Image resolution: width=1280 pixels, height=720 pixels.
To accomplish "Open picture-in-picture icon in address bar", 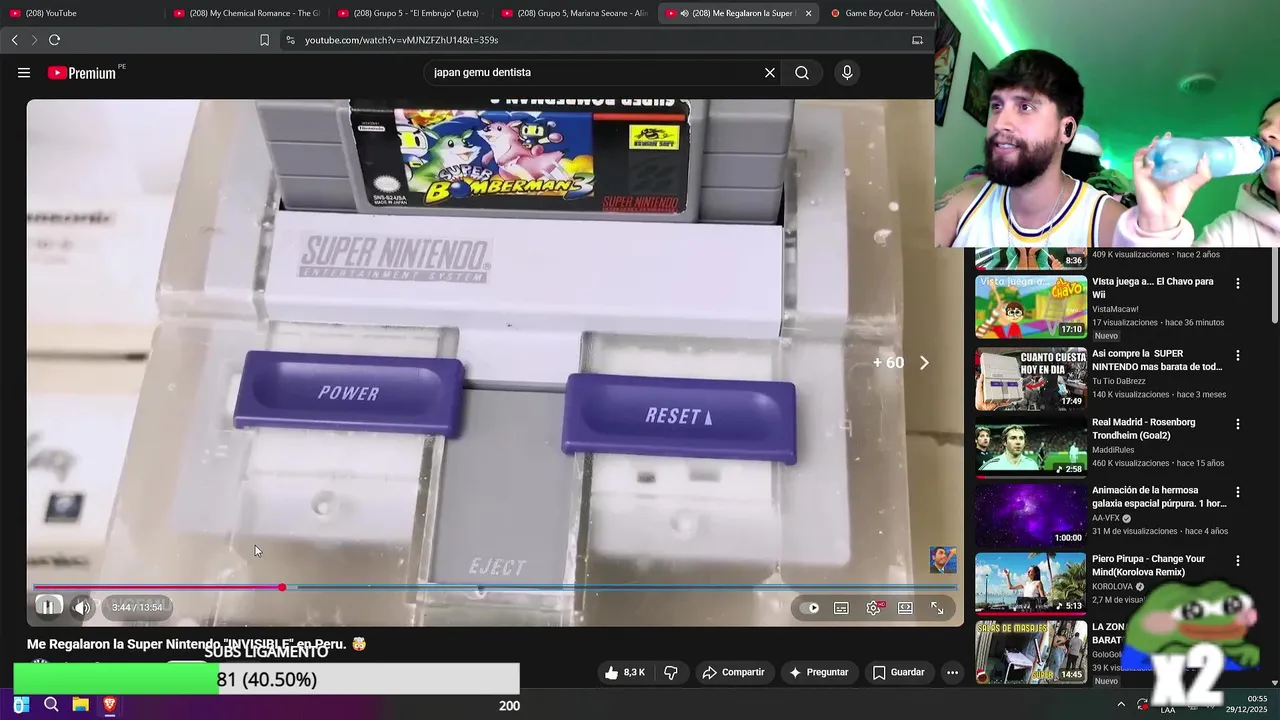I will coord(917,40).
